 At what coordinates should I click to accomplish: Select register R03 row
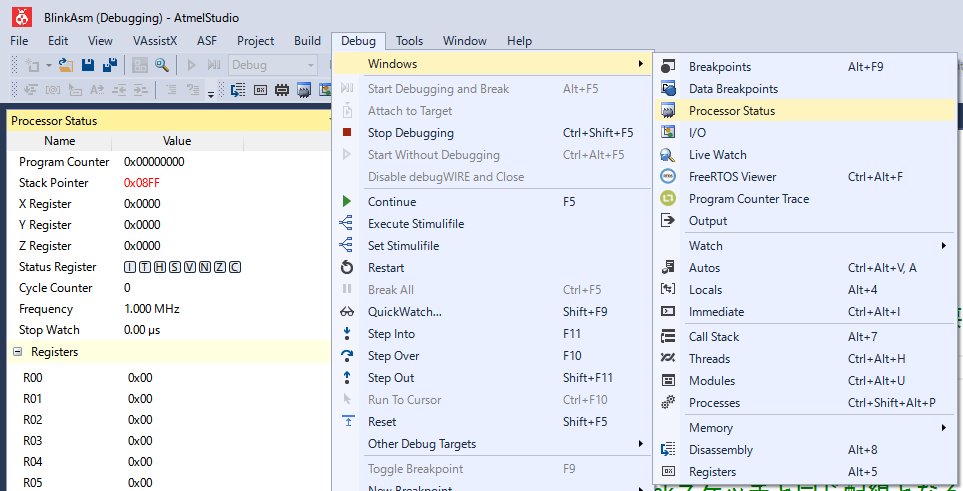click(170, 441)
